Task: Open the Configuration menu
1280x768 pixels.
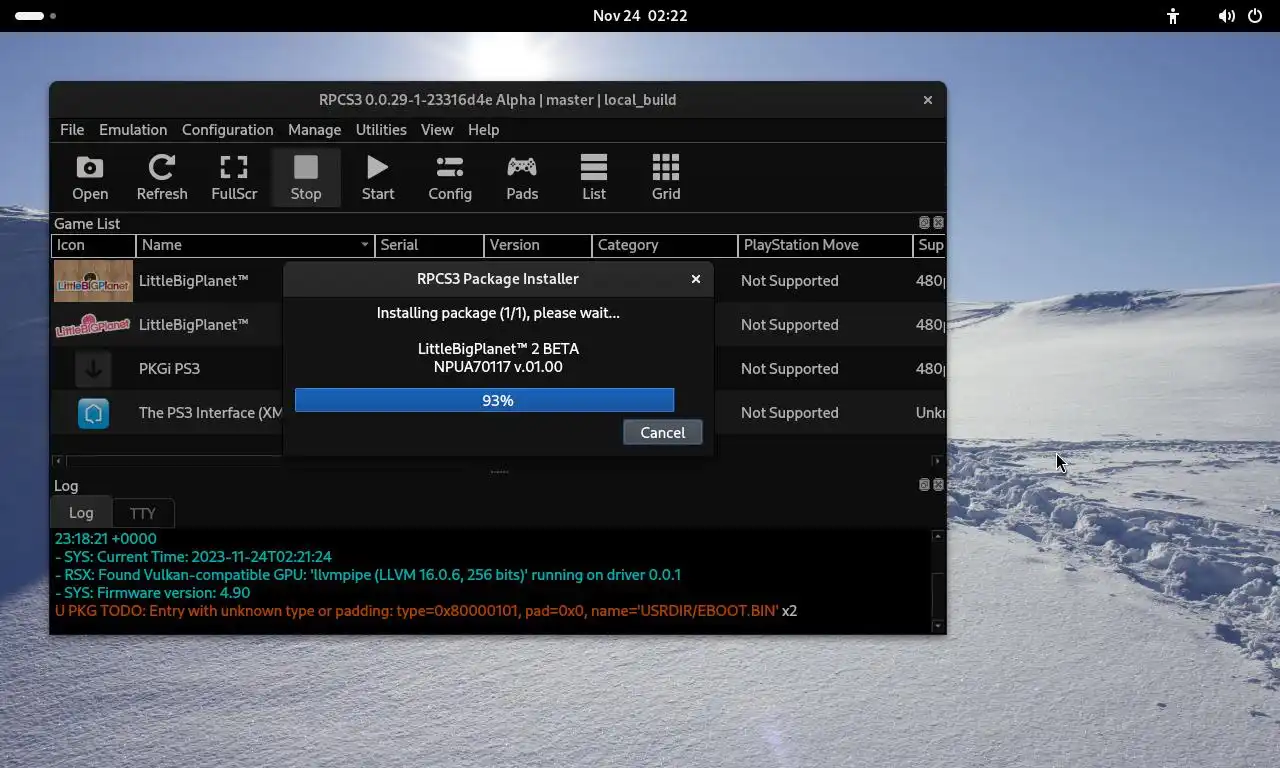Action: [x=227, y=130]
